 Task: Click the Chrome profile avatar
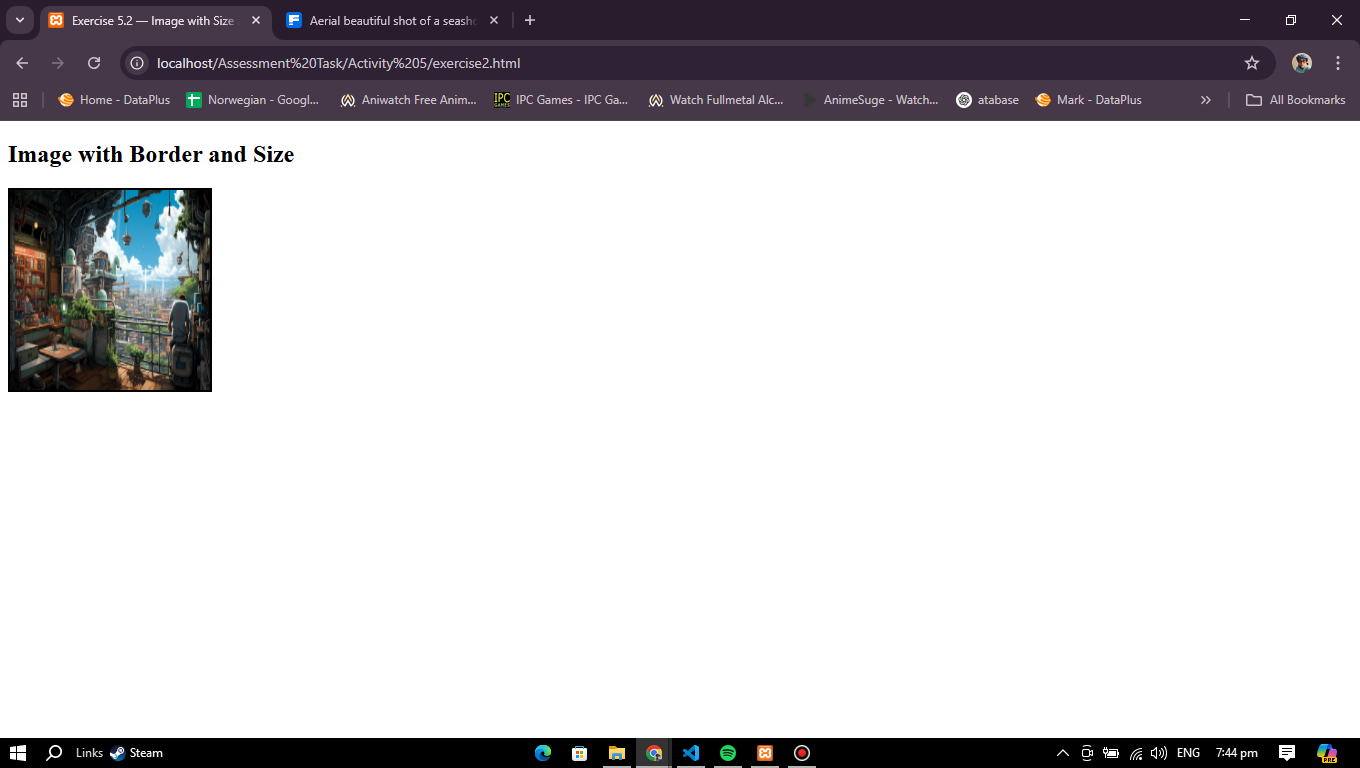tap(1301, 63)
